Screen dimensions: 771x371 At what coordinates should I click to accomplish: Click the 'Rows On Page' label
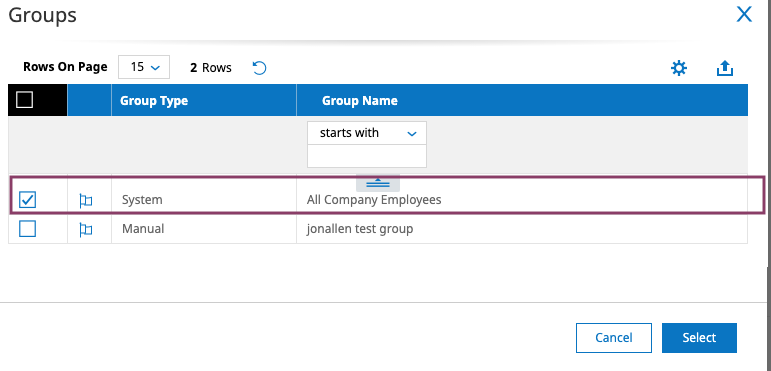[65, 67]
